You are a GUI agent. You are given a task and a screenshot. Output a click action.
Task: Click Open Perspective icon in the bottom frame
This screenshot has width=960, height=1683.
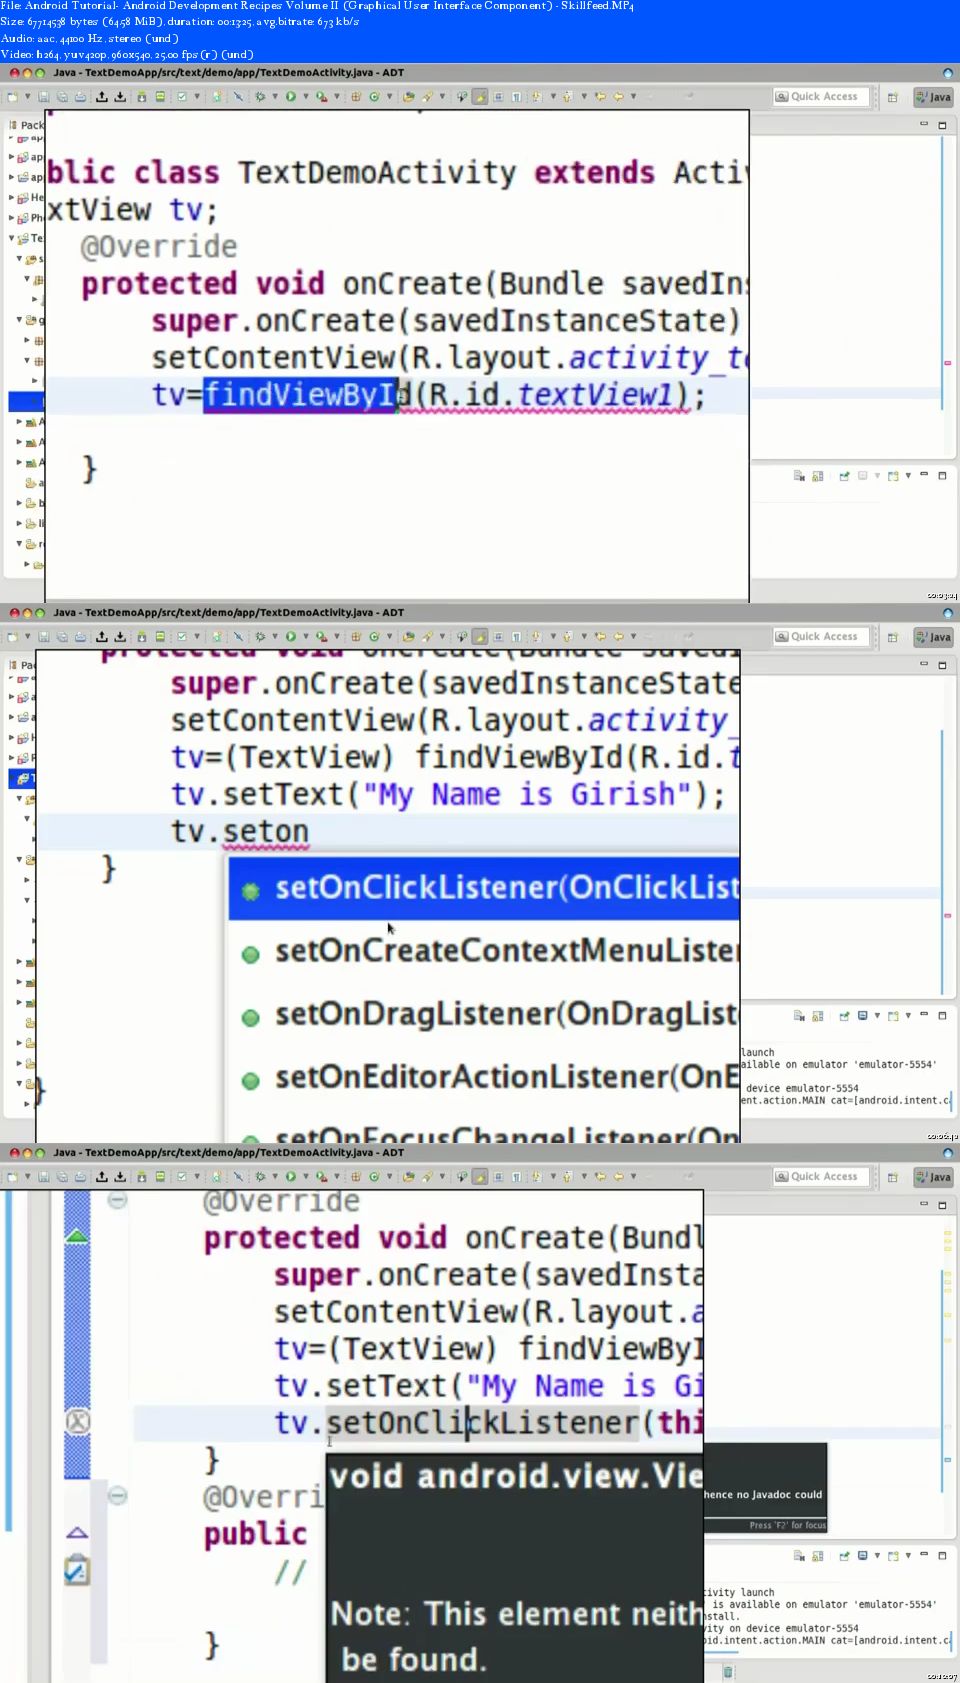click(893, 1177)
